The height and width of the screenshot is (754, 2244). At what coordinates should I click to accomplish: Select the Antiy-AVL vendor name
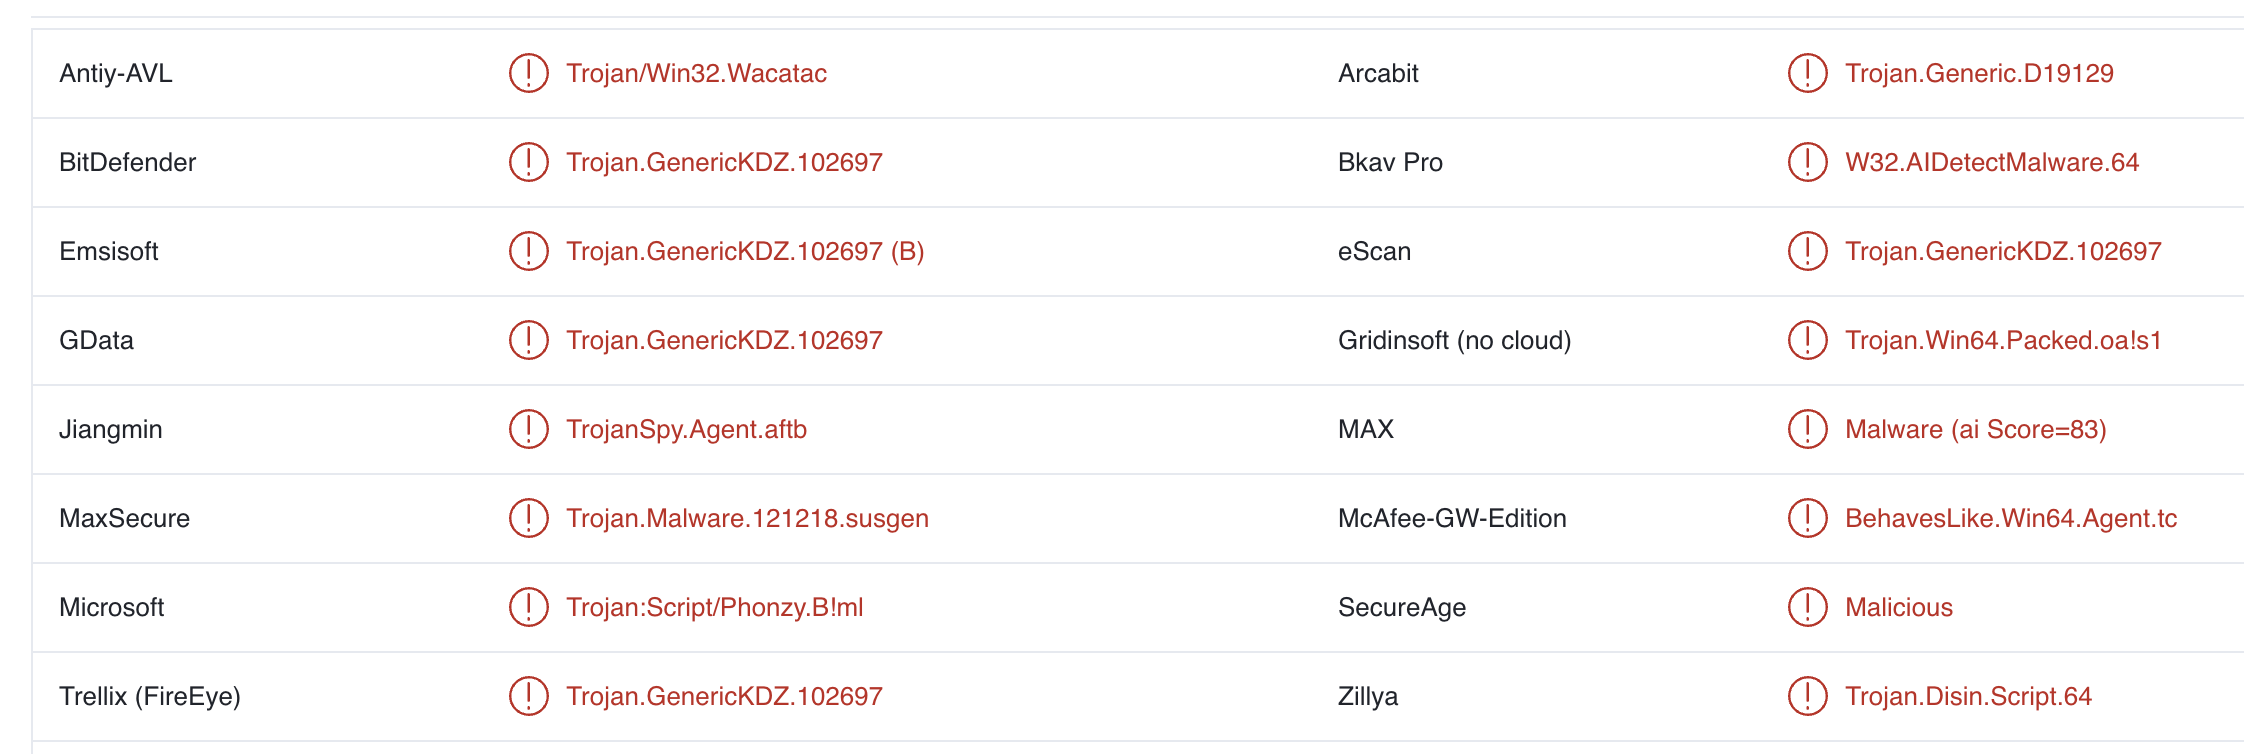[x=116, y=73]
